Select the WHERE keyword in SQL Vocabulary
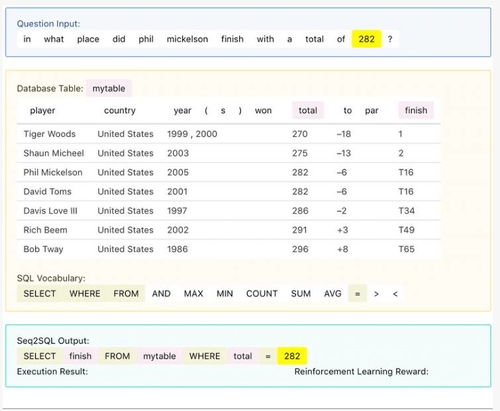 pos(85,294)
